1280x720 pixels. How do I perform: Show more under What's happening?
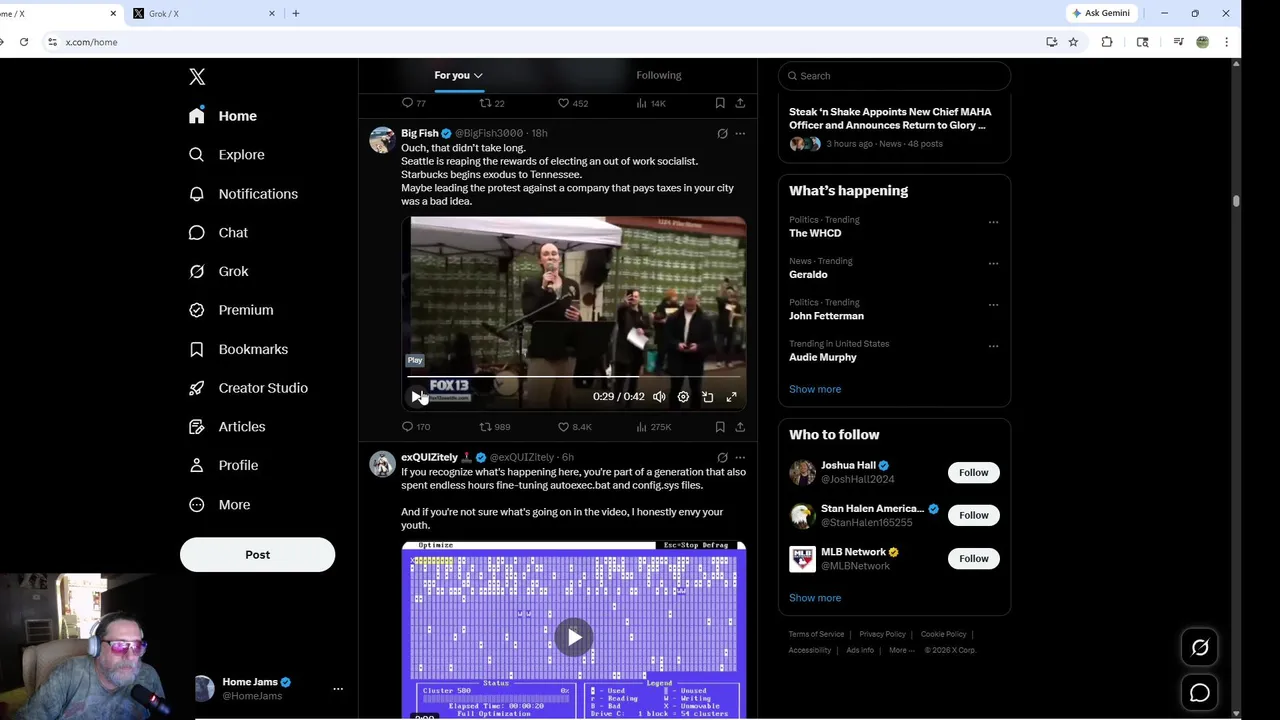click(x=815, y=389)
